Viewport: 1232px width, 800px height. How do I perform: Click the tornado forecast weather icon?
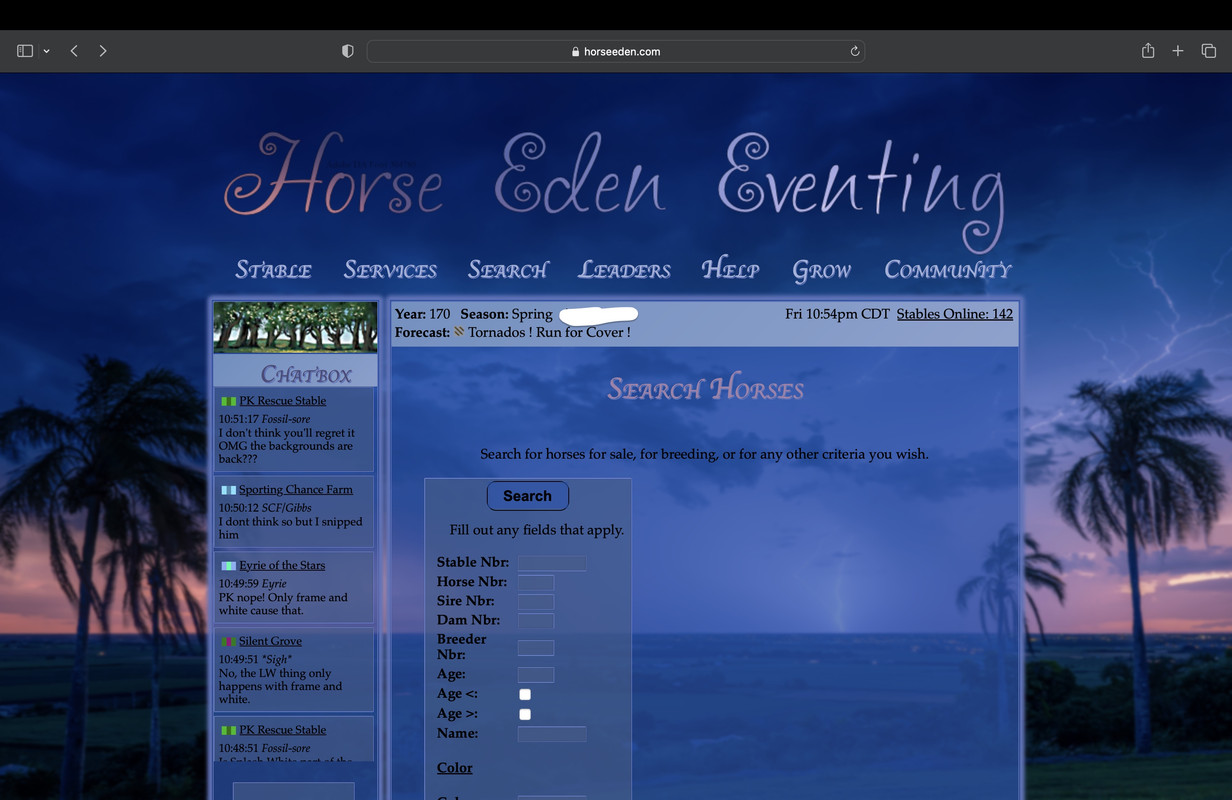(459, 331)
